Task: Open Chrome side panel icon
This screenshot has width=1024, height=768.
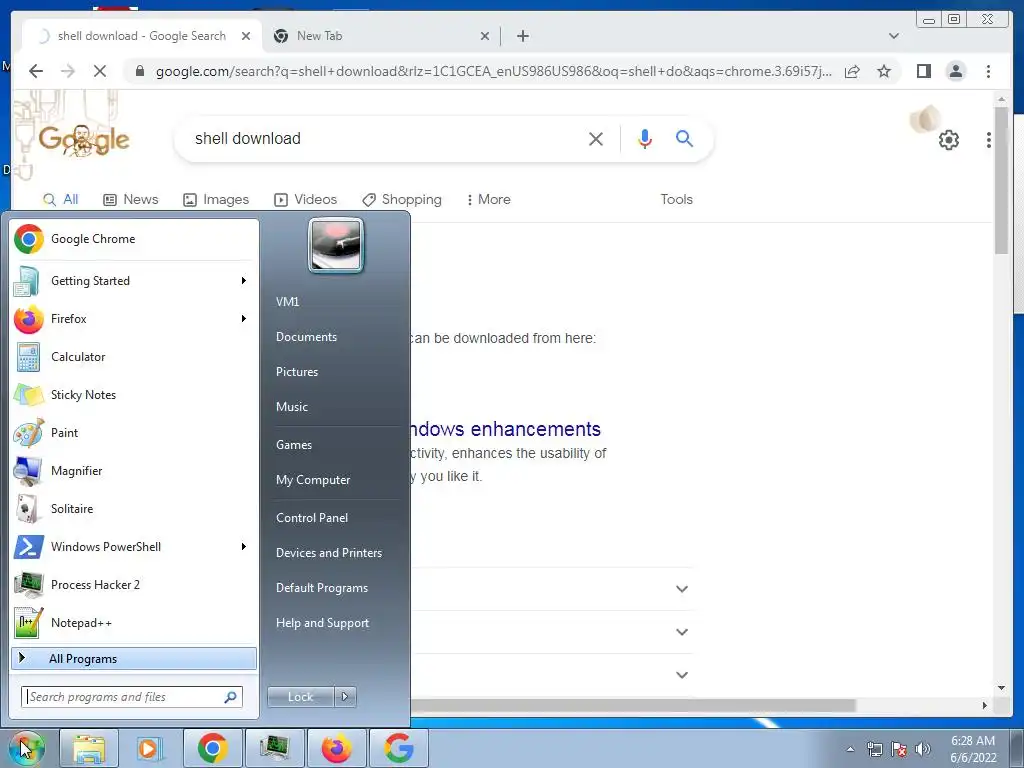Action: coord(923,71)
